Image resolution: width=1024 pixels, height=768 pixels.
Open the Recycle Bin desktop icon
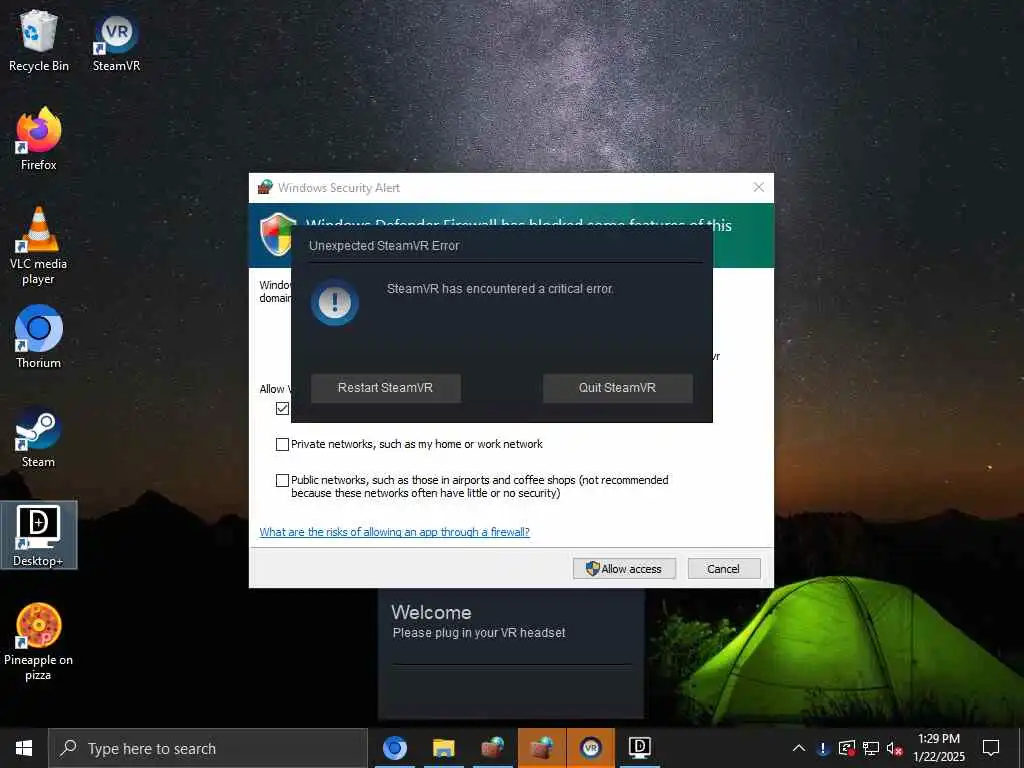point(39,40)
